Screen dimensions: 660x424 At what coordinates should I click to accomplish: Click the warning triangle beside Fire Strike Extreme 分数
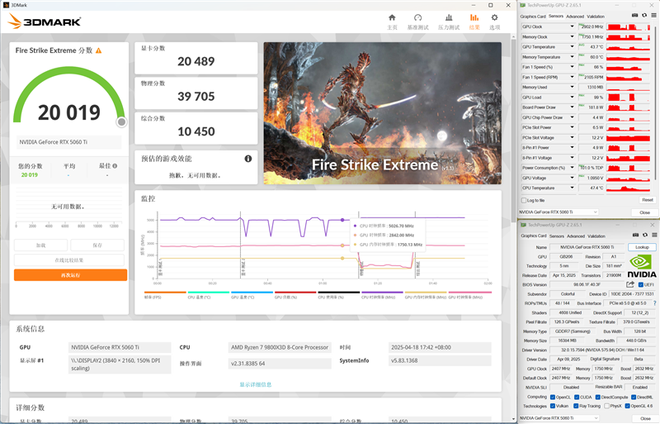point(98,51)
